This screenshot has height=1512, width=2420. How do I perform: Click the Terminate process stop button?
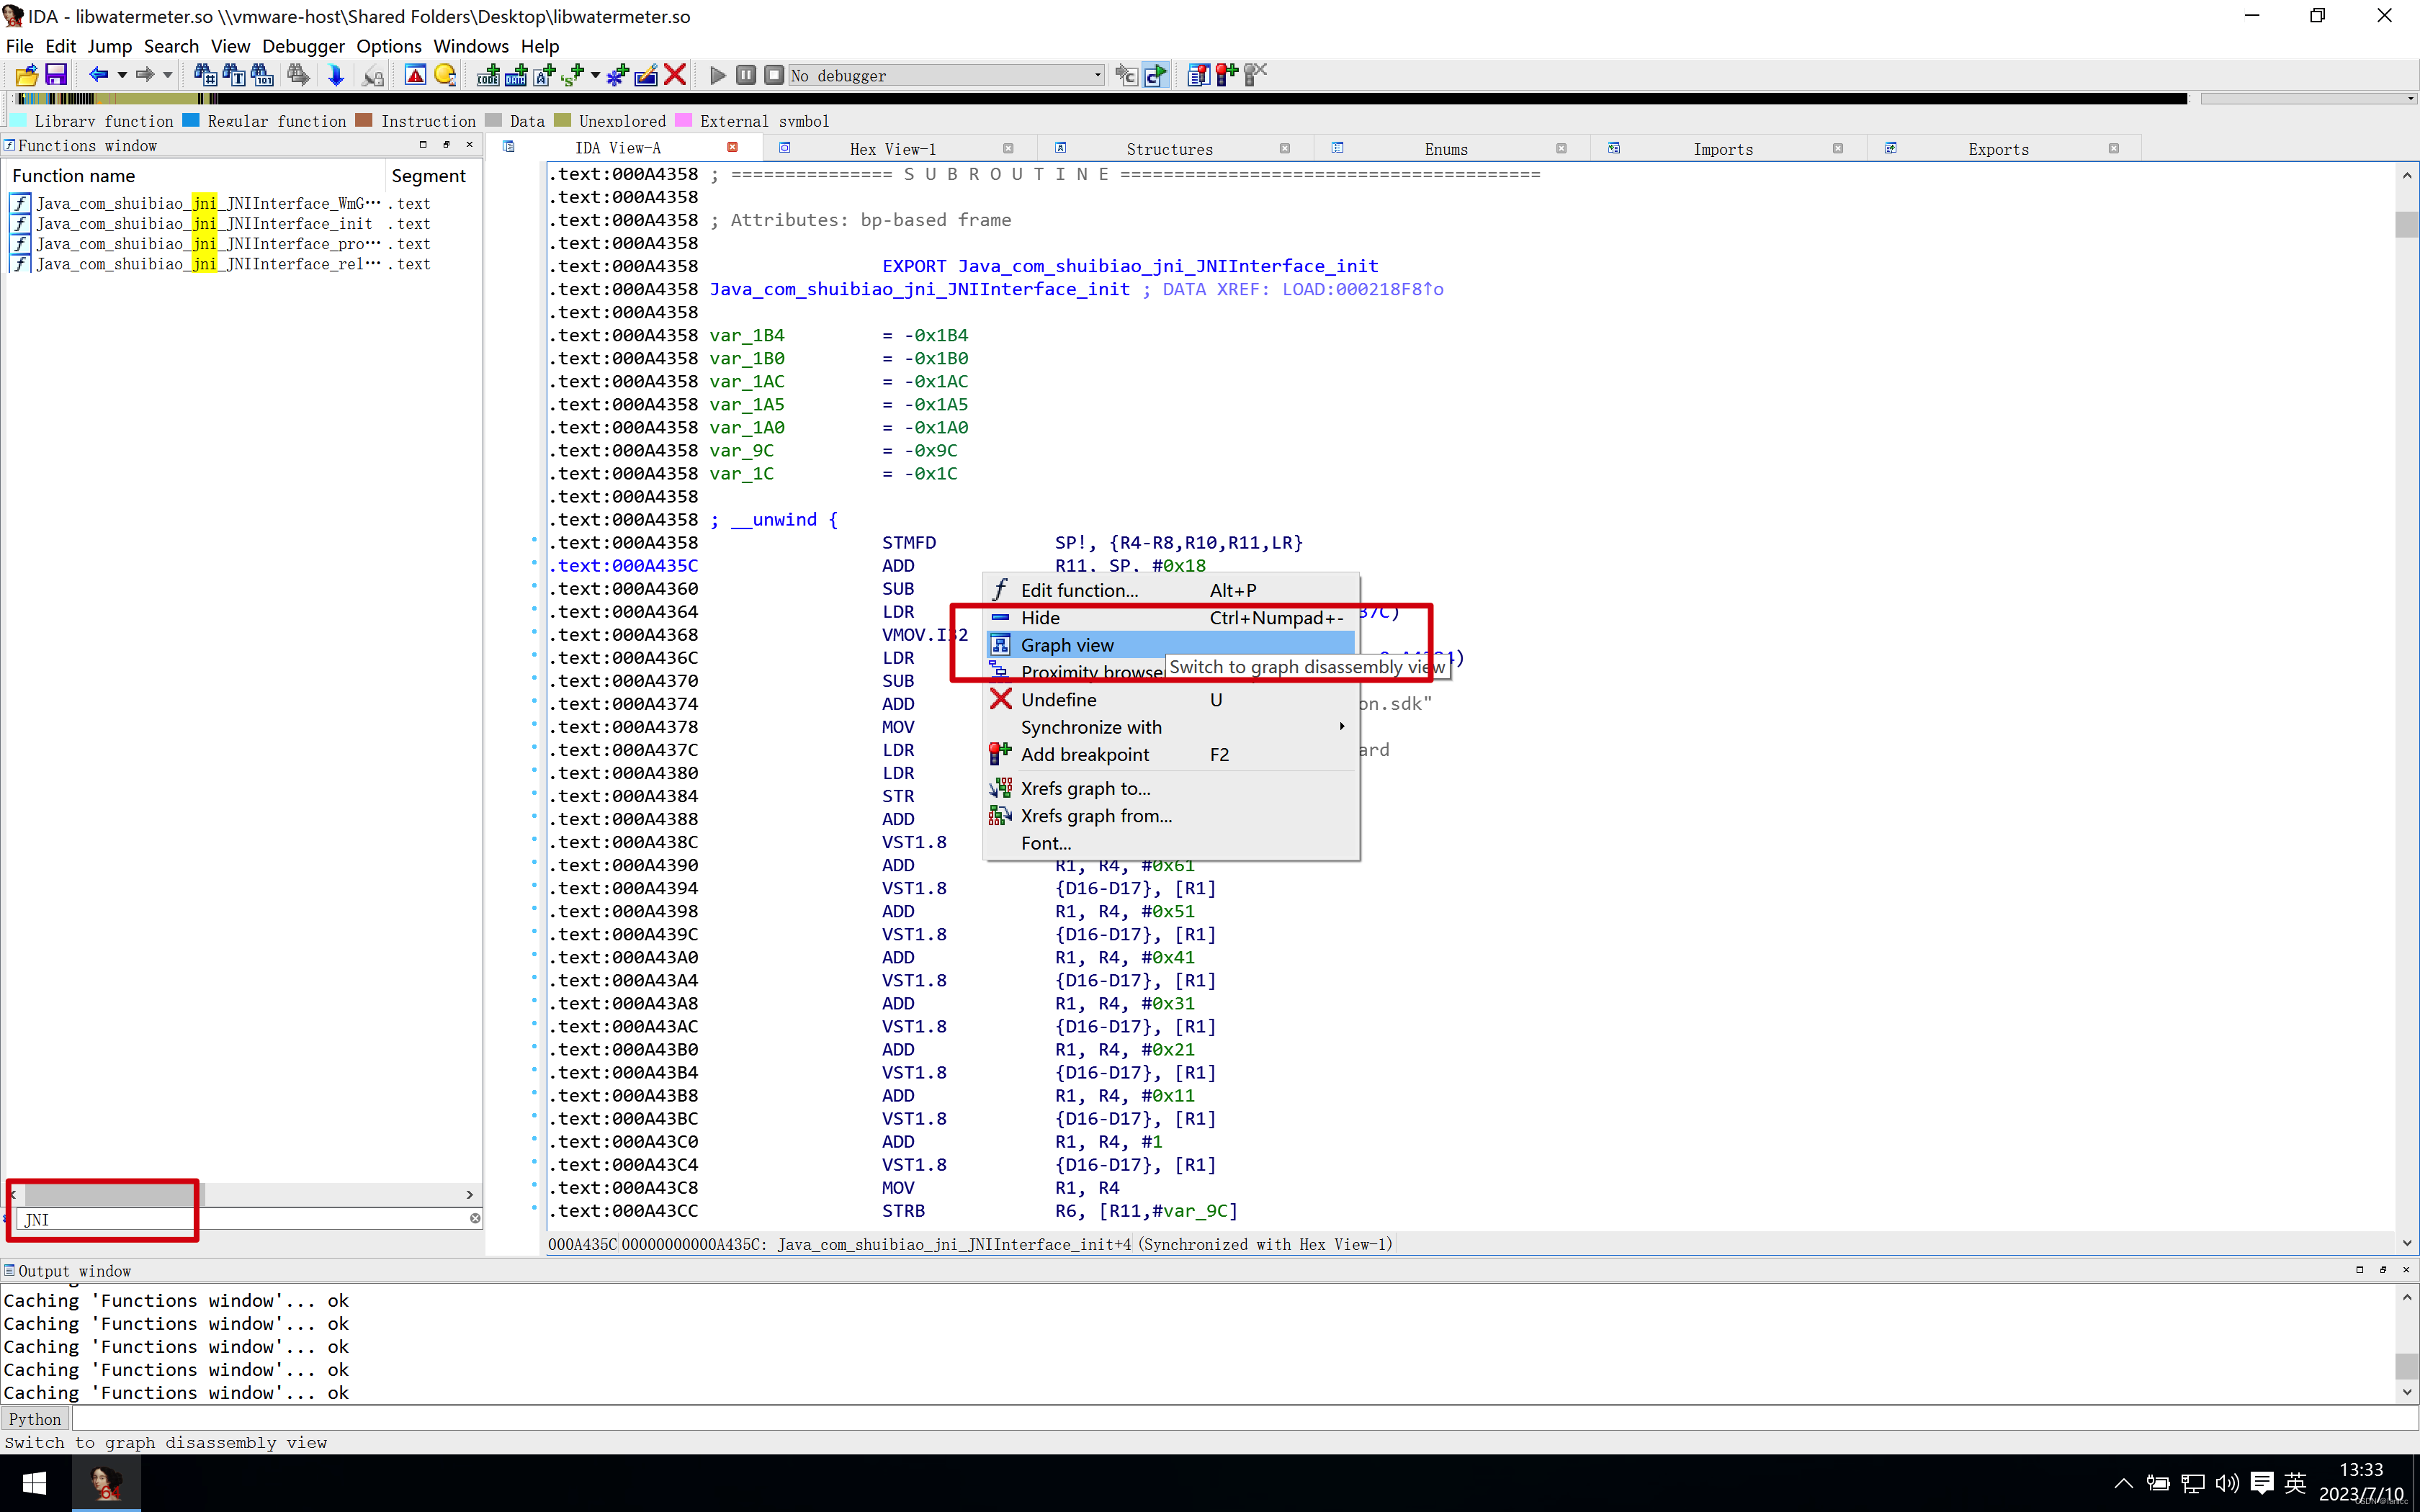pos(774,75)
